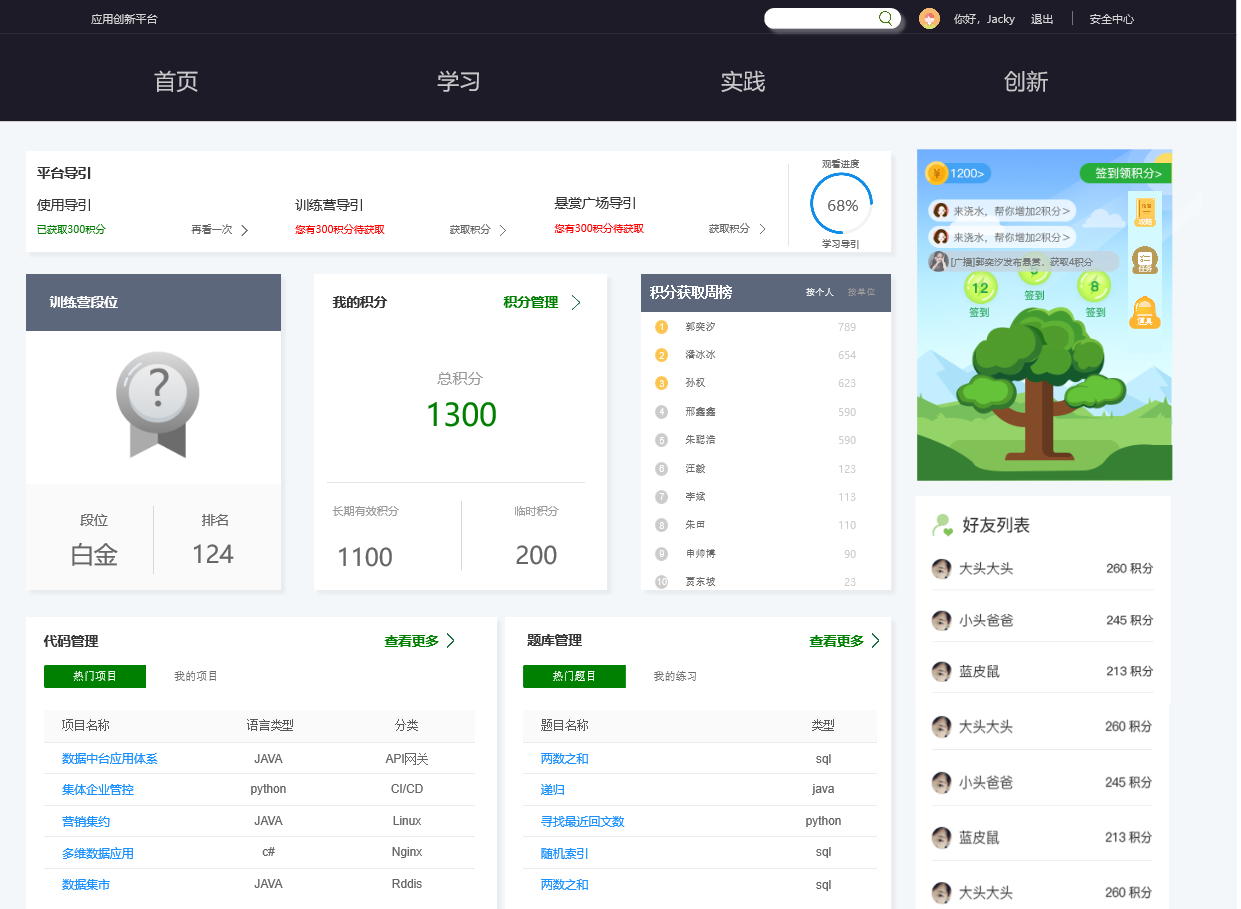The image size is (1241, 909).
Task: Click the 白金 rank label
Action: tap(94, 555)
